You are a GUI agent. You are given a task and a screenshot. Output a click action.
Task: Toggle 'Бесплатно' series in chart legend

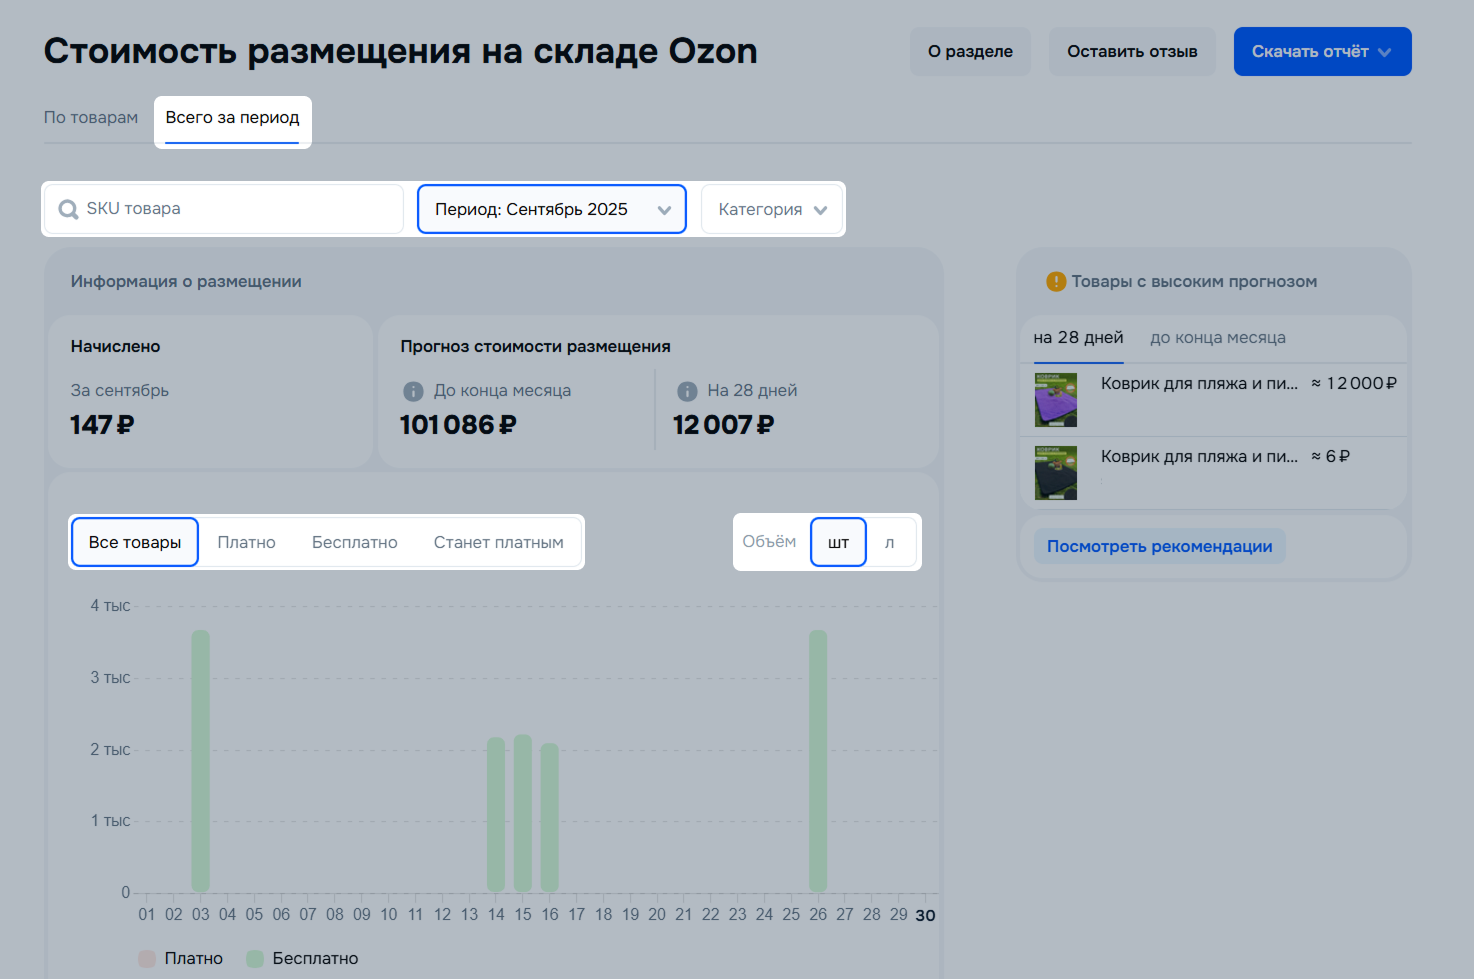pyautogui.click(x=256, y=958)
